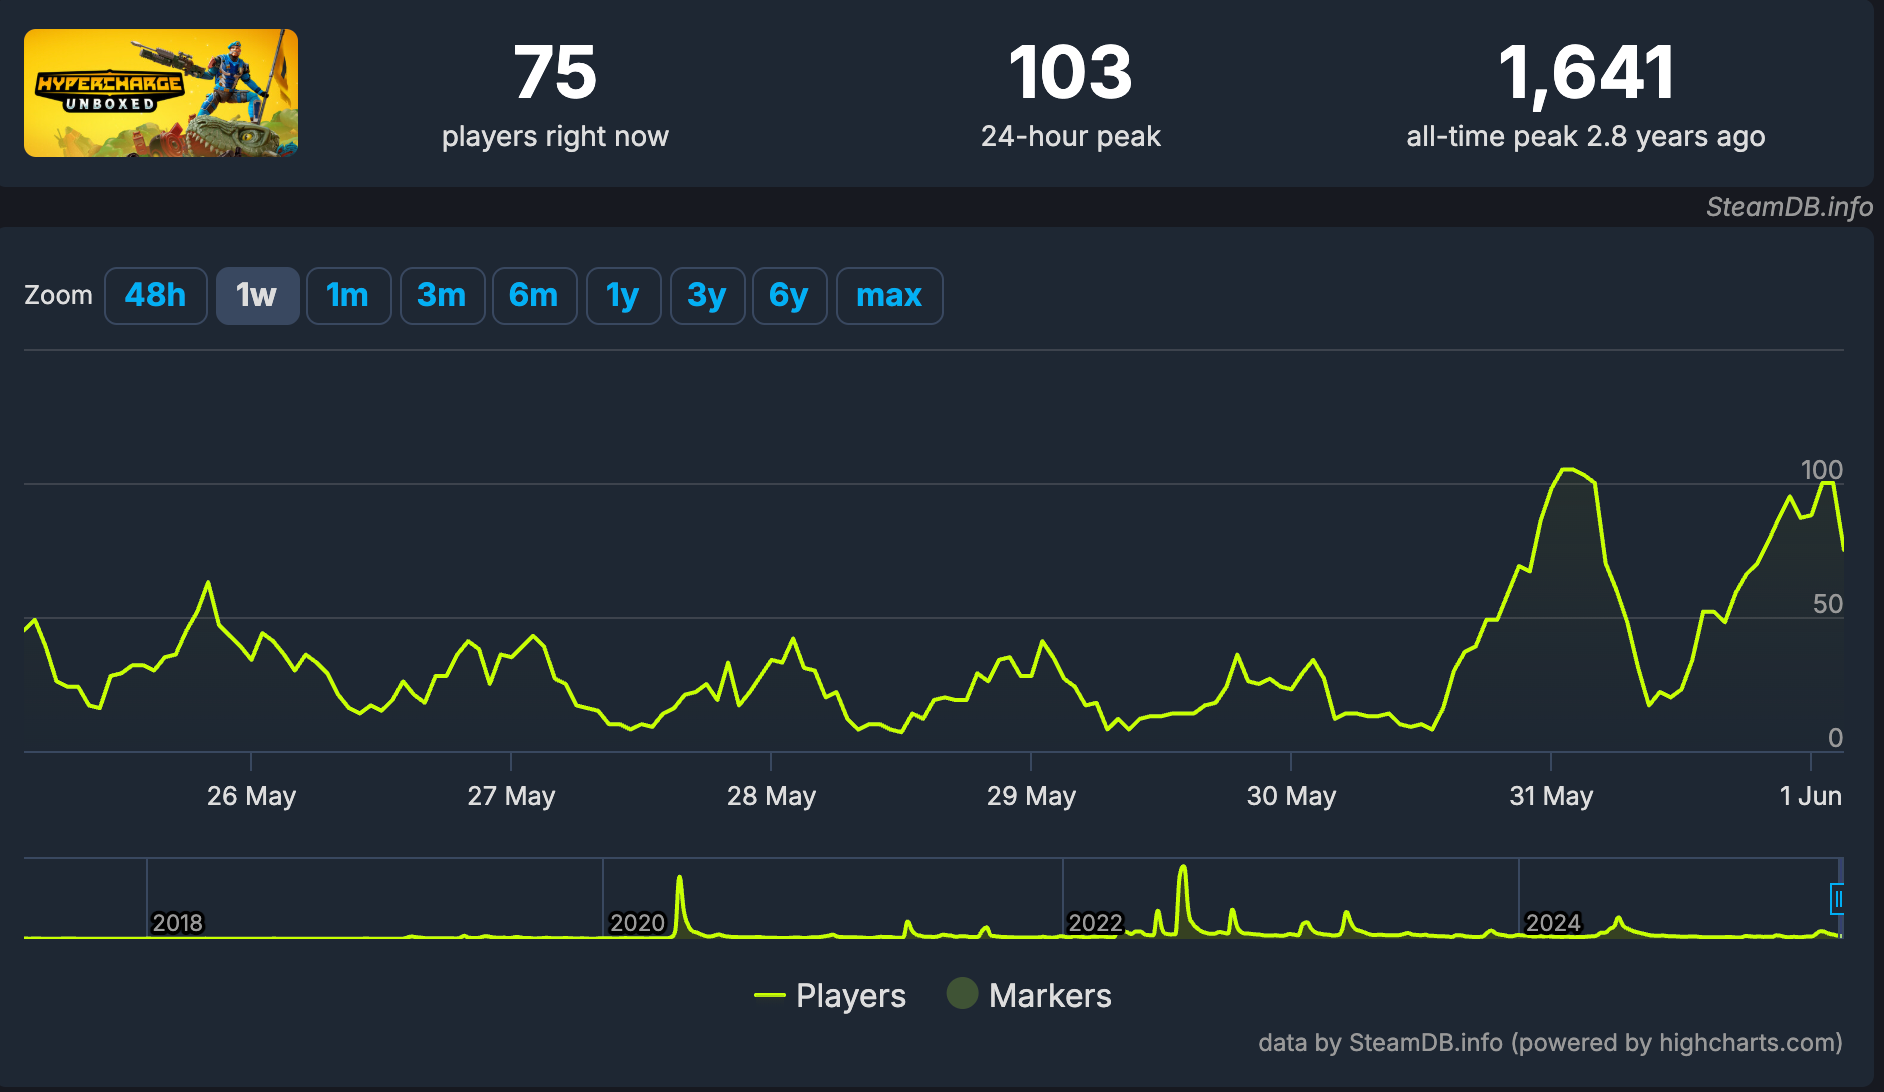
Task: Select the 48h zoom range
Action: [x=156, y=296]
